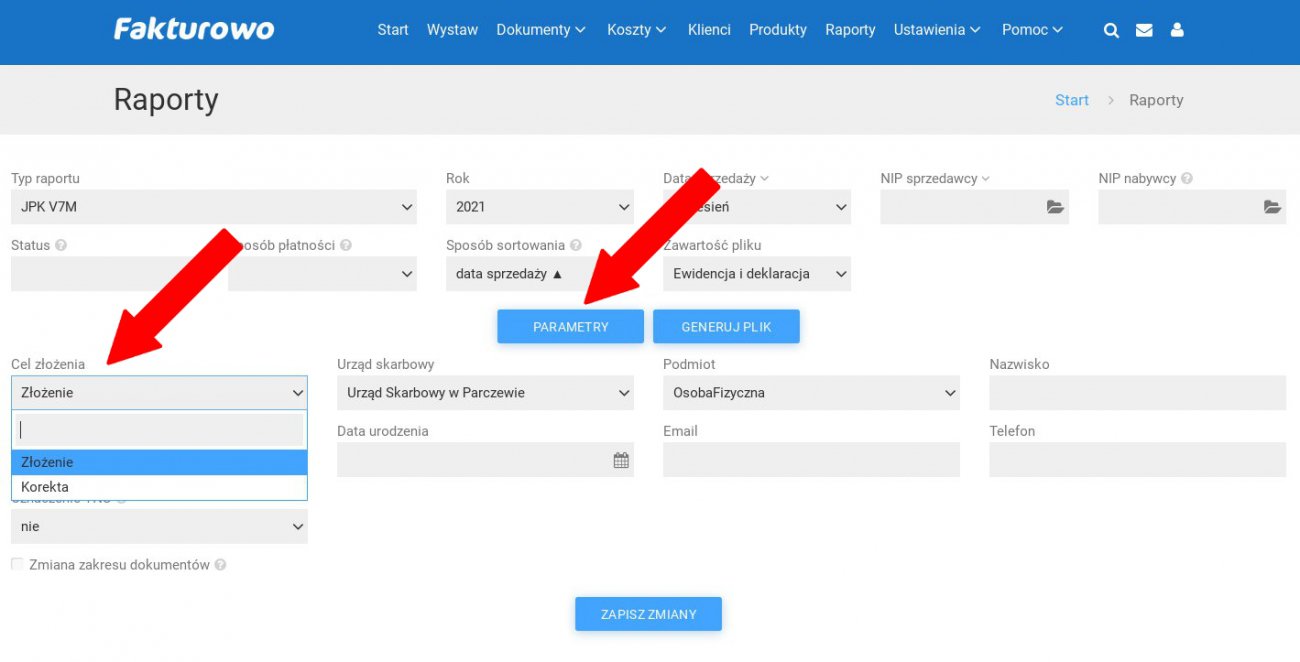Go to Klienci in the navigation
Image resolution: width=1300 pixels, height=662 pixels.
pos(709,30)
